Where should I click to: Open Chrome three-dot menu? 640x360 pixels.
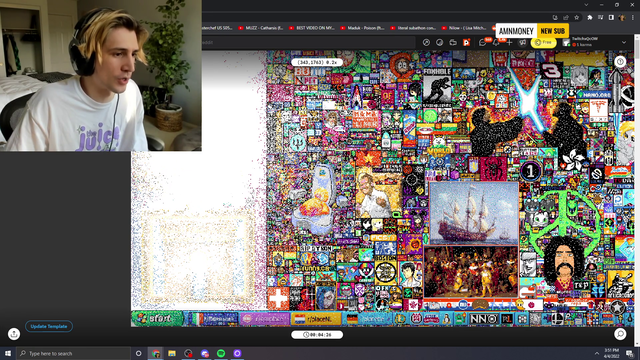click(633, 18)
